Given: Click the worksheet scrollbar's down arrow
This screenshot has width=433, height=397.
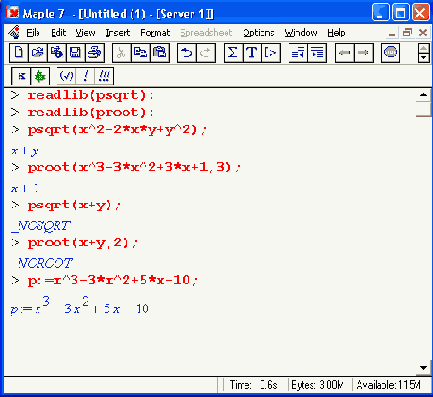Looking at the screenshot, I should point(423,368).
